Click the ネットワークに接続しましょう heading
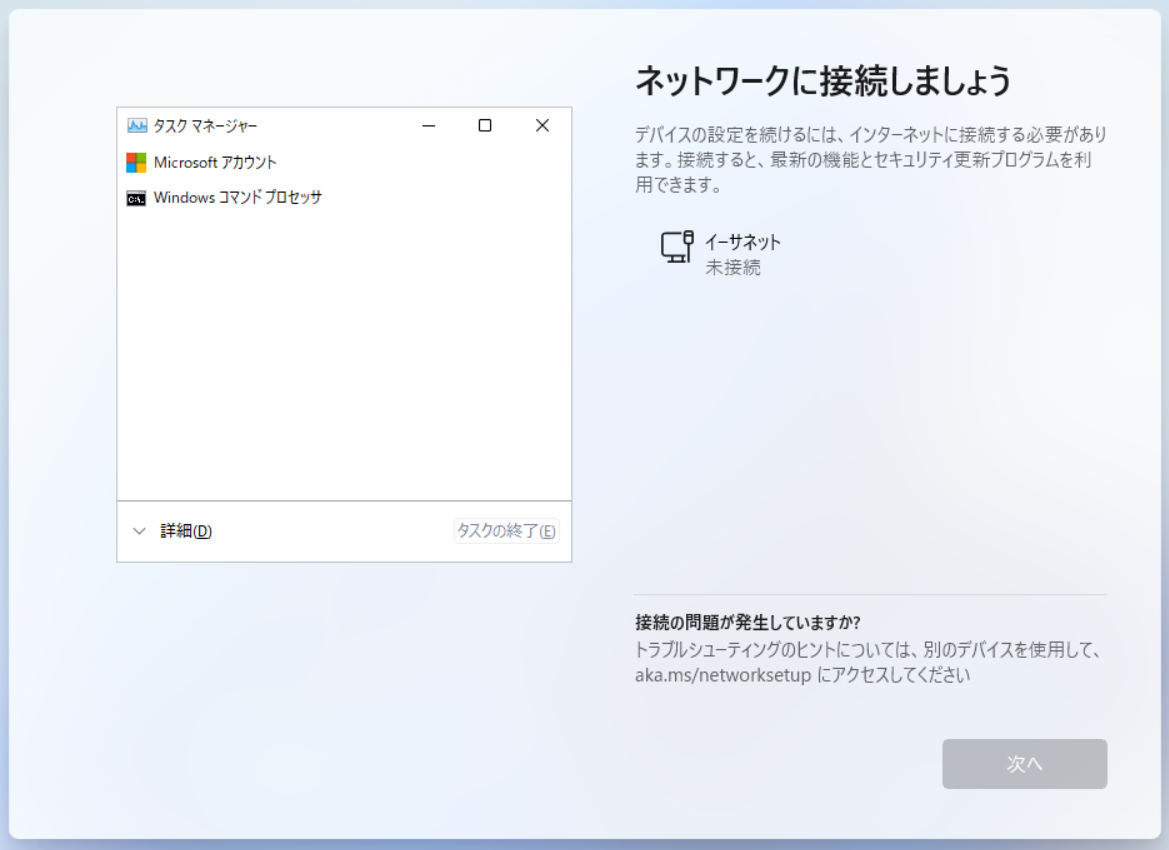This screenshot has height=850, width=1169. (823, 81)
